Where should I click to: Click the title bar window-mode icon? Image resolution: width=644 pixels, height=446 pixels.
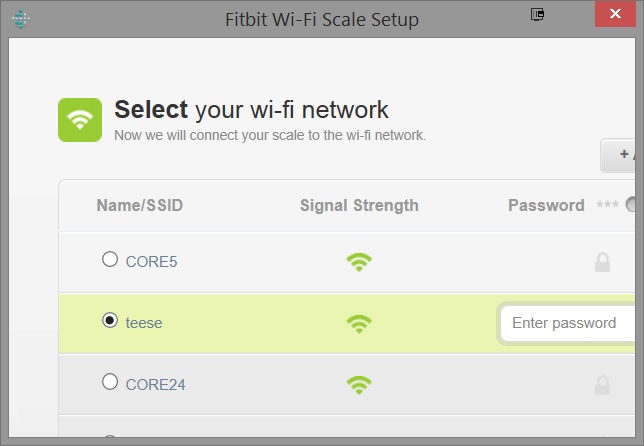point(538,15)
